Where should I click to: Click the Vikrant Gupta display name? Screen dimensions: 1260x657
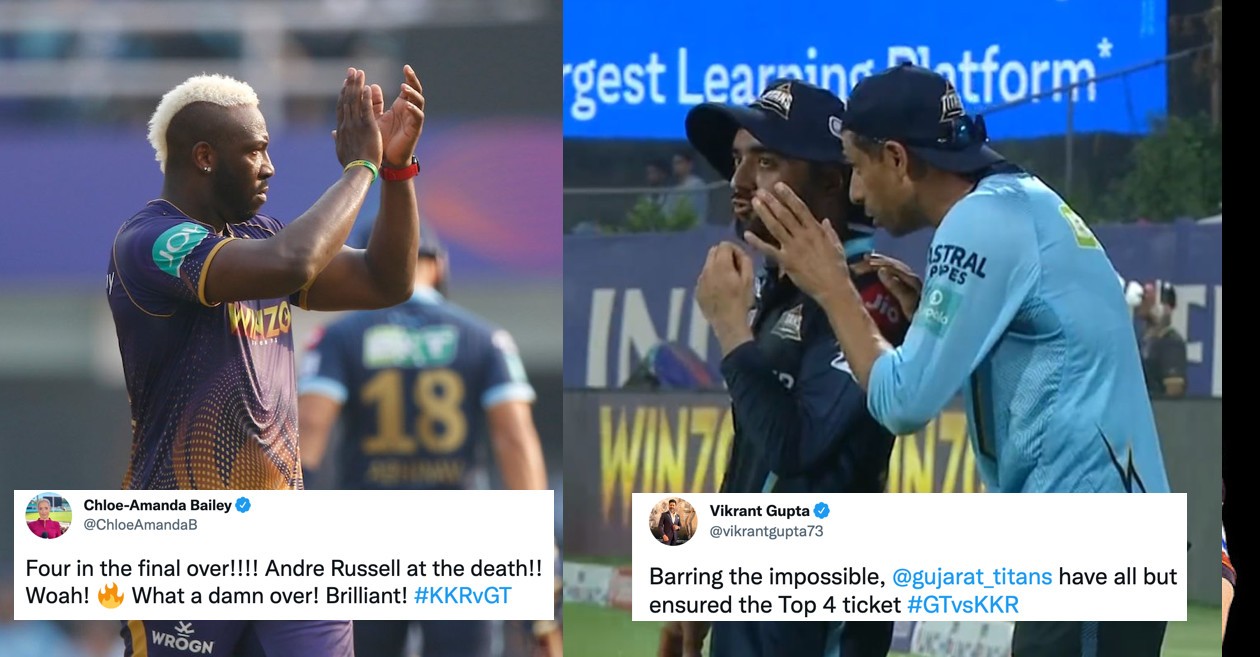pyautogui.click(x=759, y=510)
